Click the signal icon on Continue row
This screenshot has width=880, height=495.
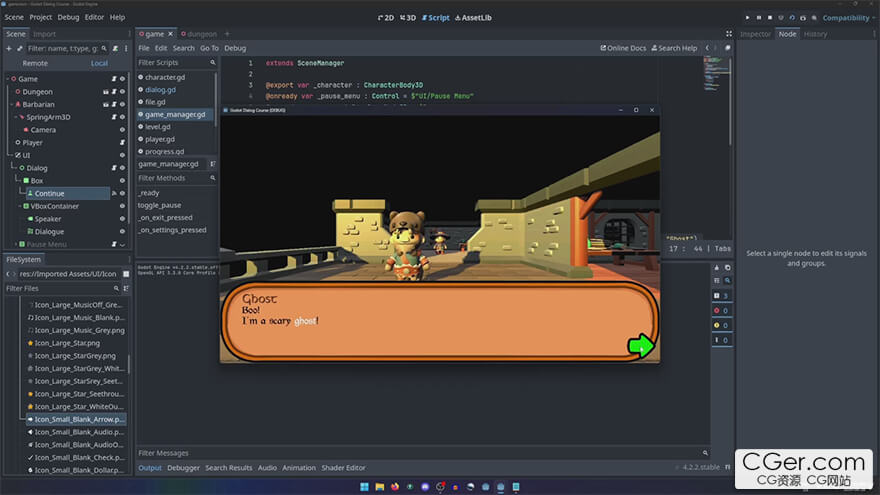114,193
